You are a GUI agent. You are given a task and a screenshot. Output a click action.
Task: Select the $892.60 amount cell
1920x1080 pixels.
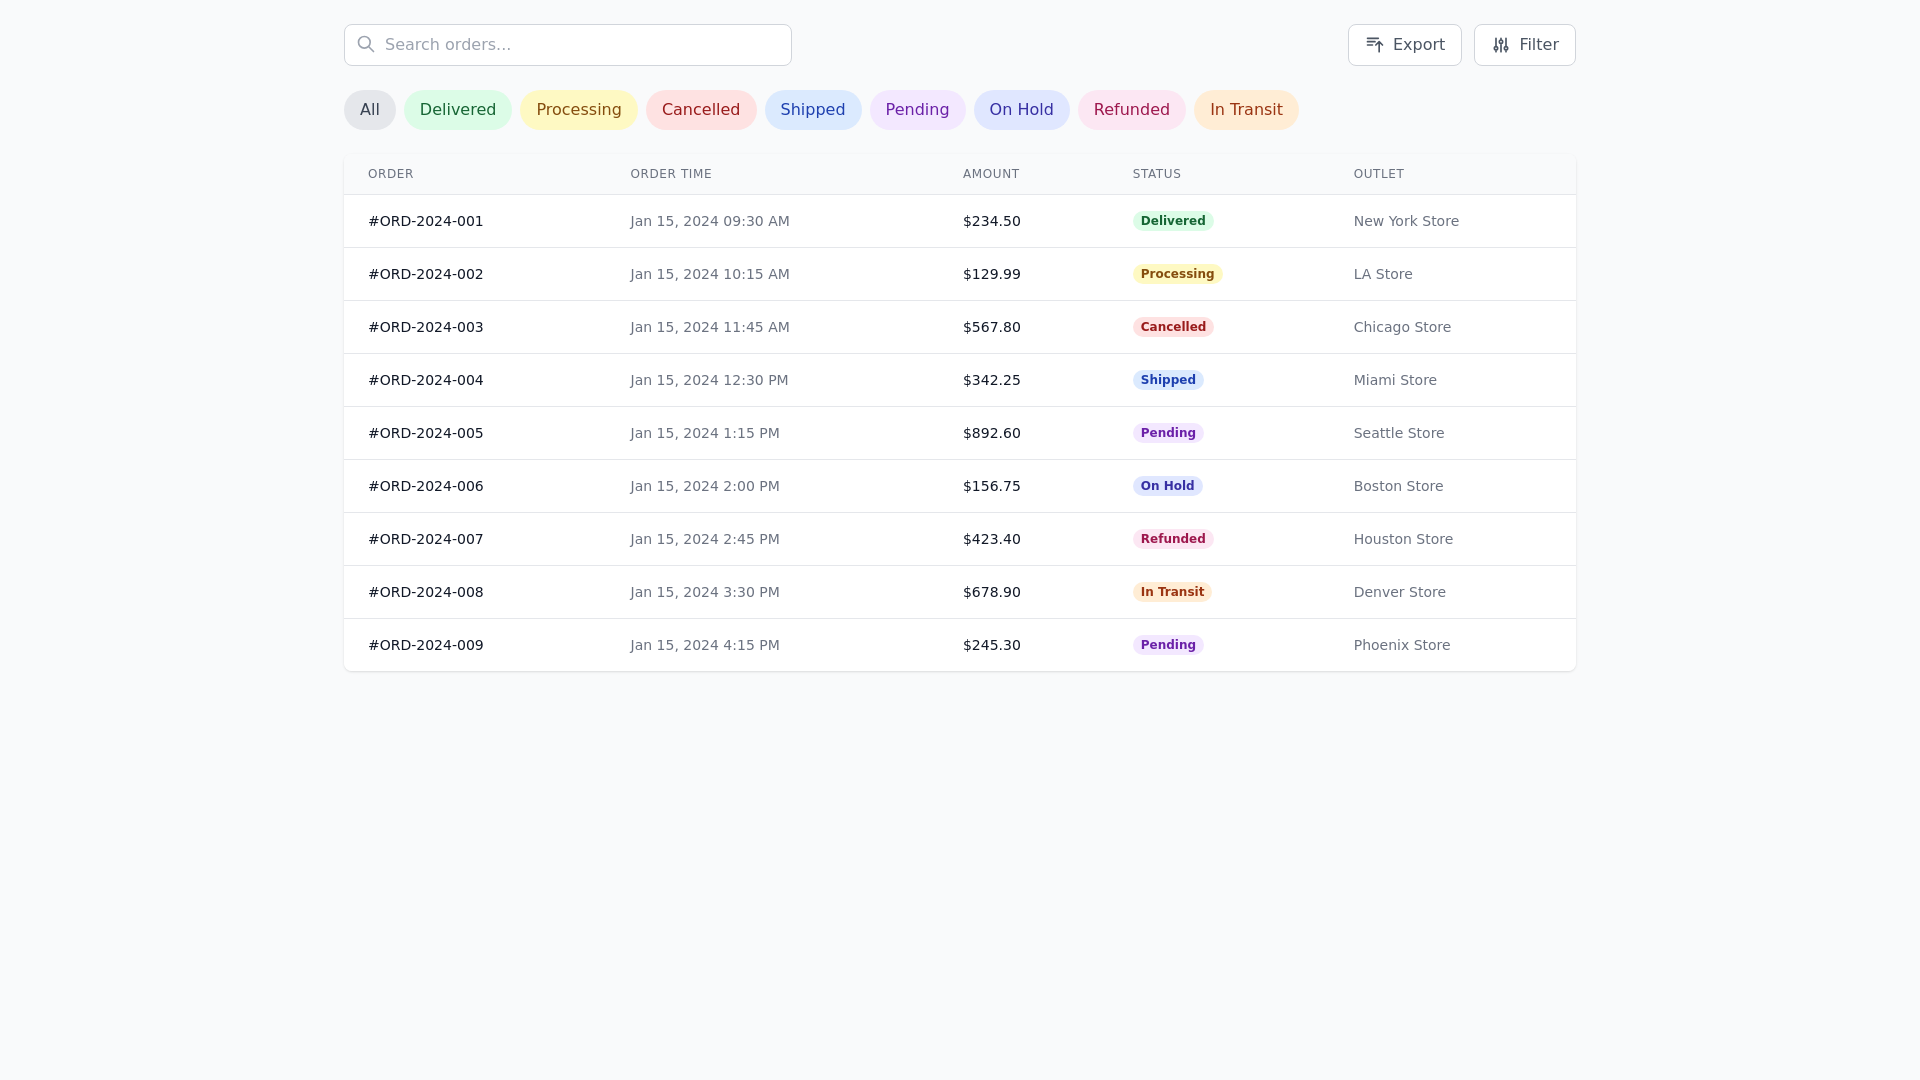(992, 433)
